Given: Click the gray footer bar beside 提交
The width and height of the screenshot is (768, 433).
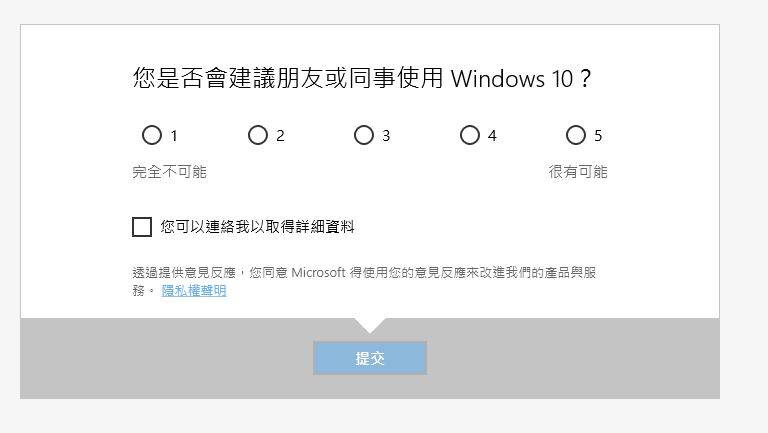Looking at the screenshot, I should click(573, 358).
